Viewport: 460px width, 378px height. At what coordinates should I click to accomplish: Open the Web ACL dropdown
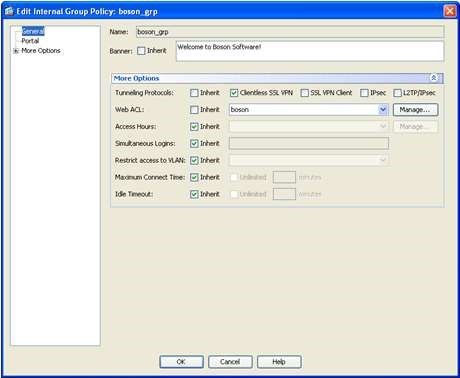[x=383, y=109]
